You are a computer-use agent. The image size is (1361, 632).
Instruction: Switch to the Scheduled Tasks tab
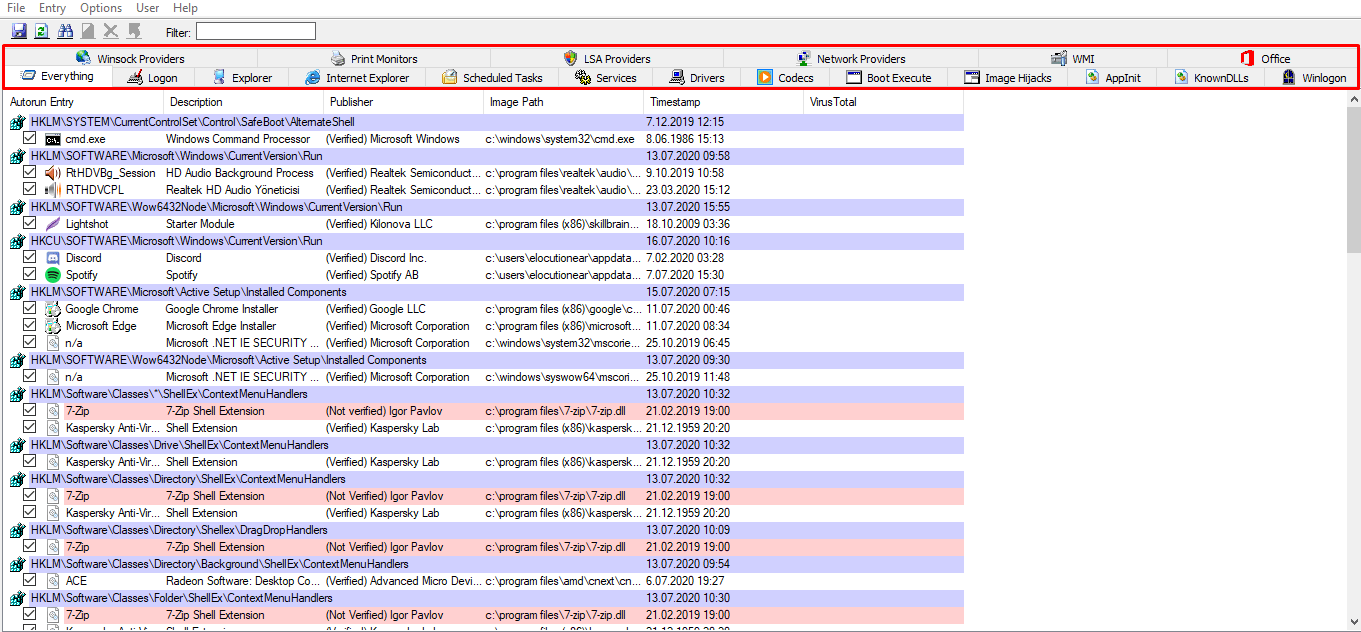coord(493,78)
